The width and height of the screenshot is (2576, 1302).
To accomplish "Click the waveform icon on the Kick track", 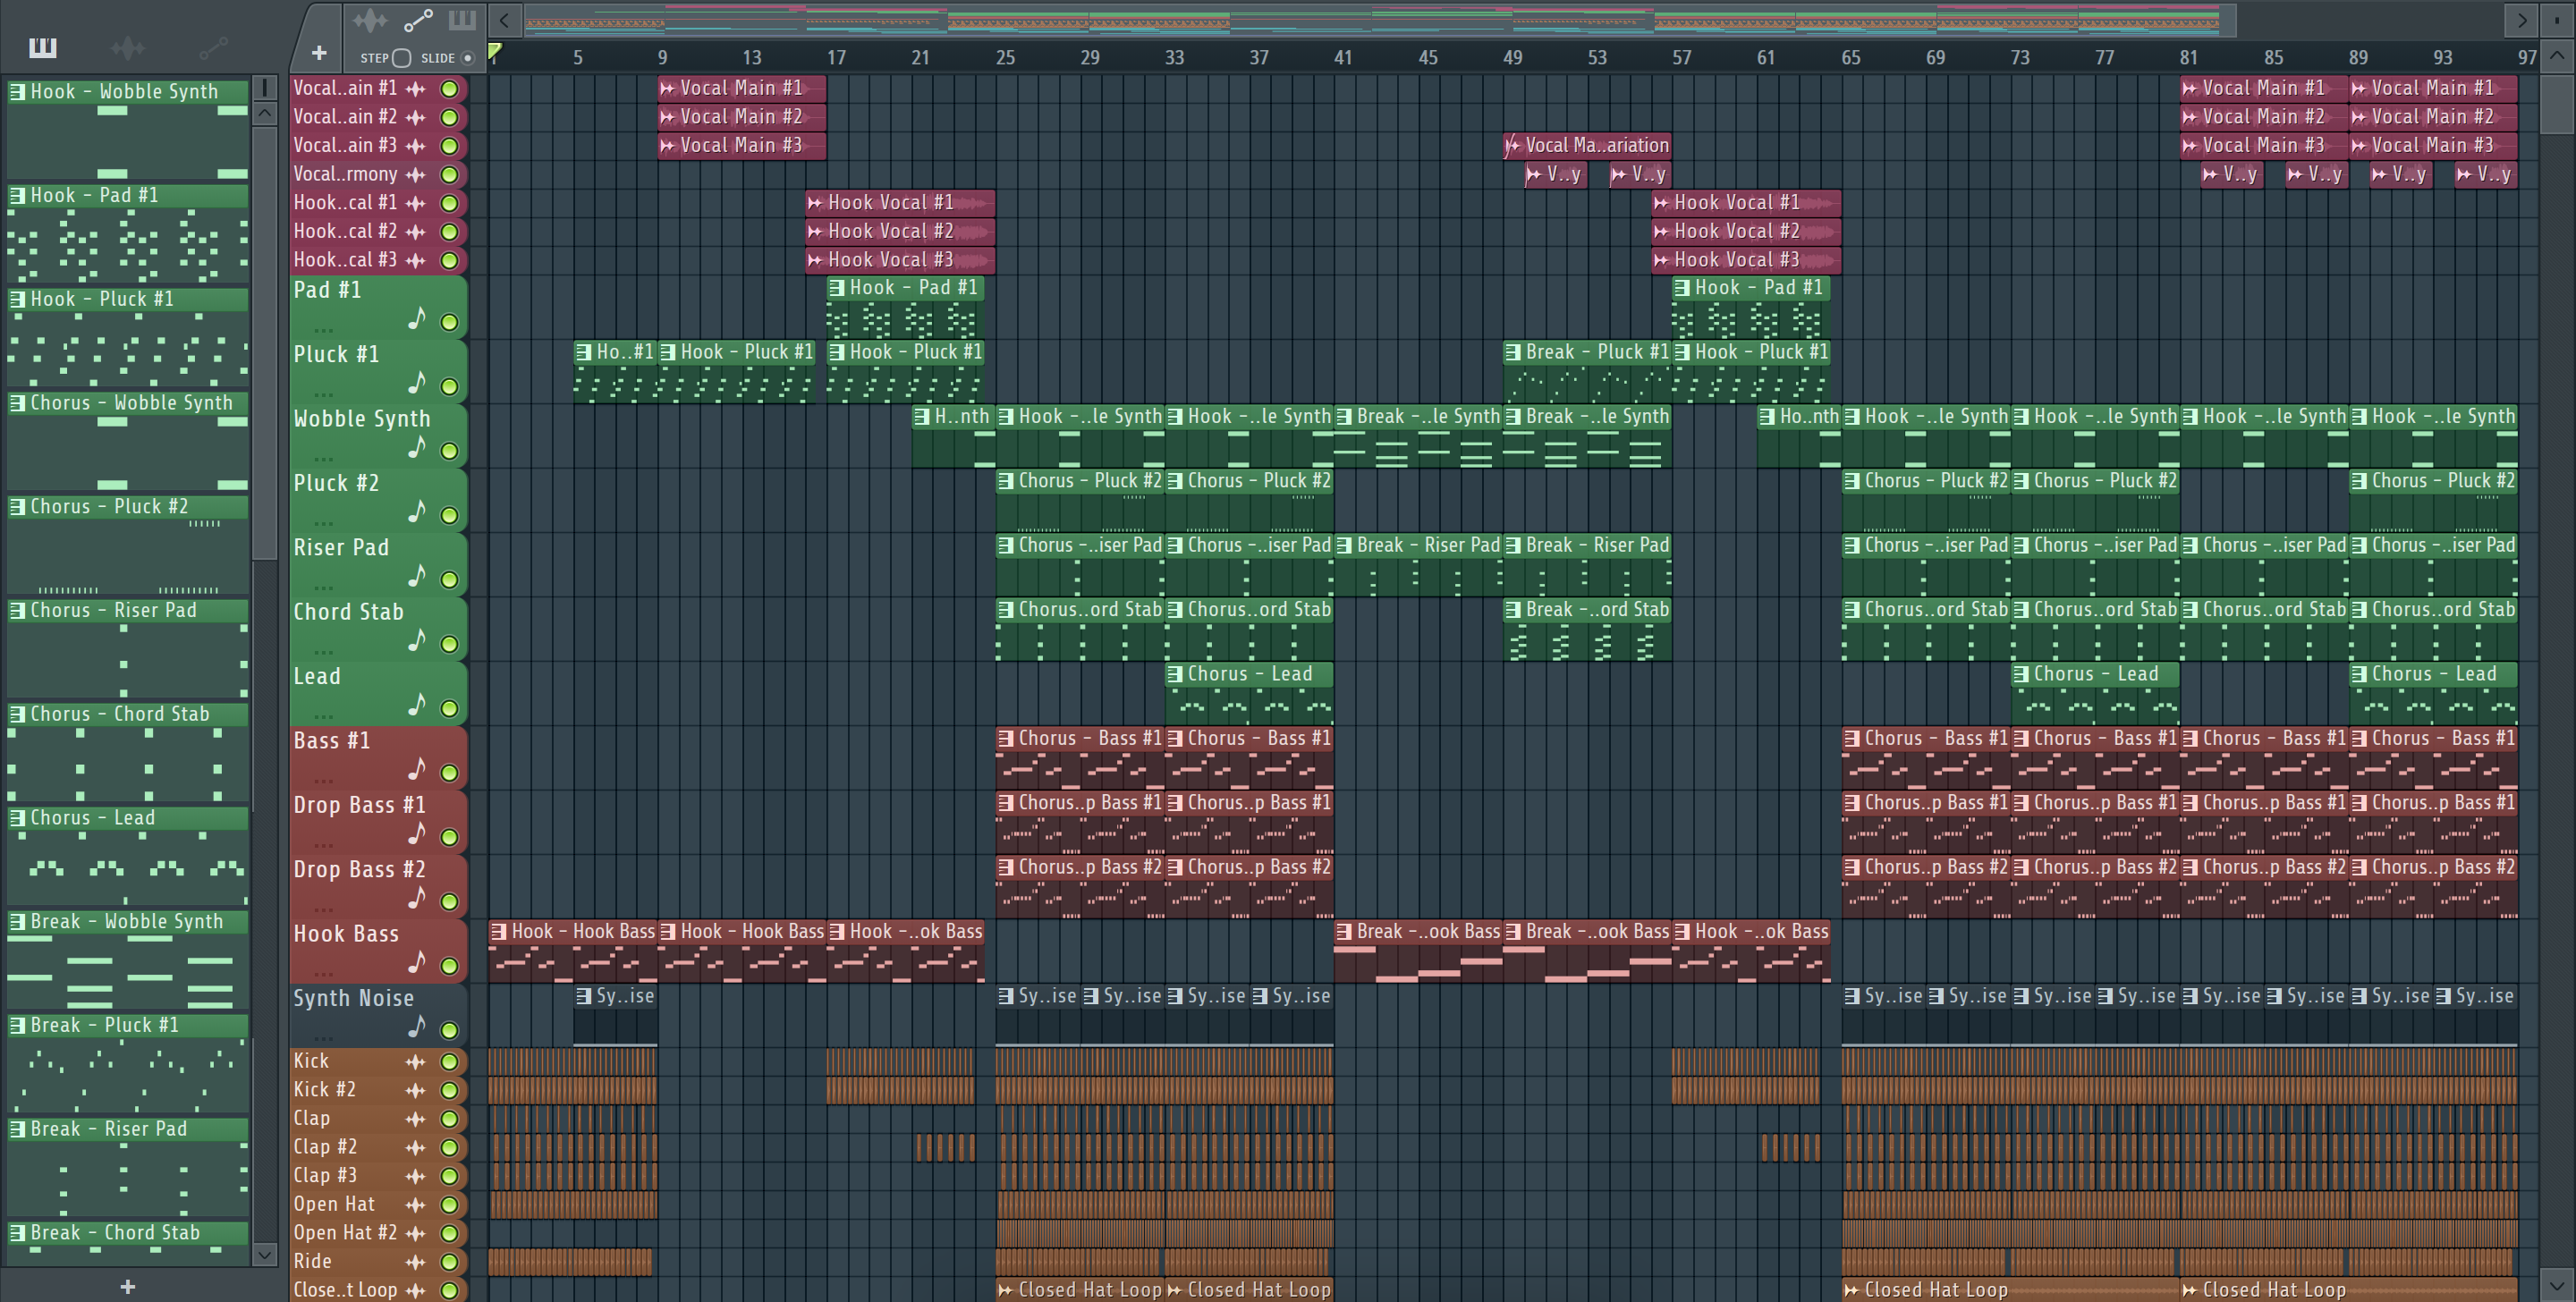I will 416,1061.
